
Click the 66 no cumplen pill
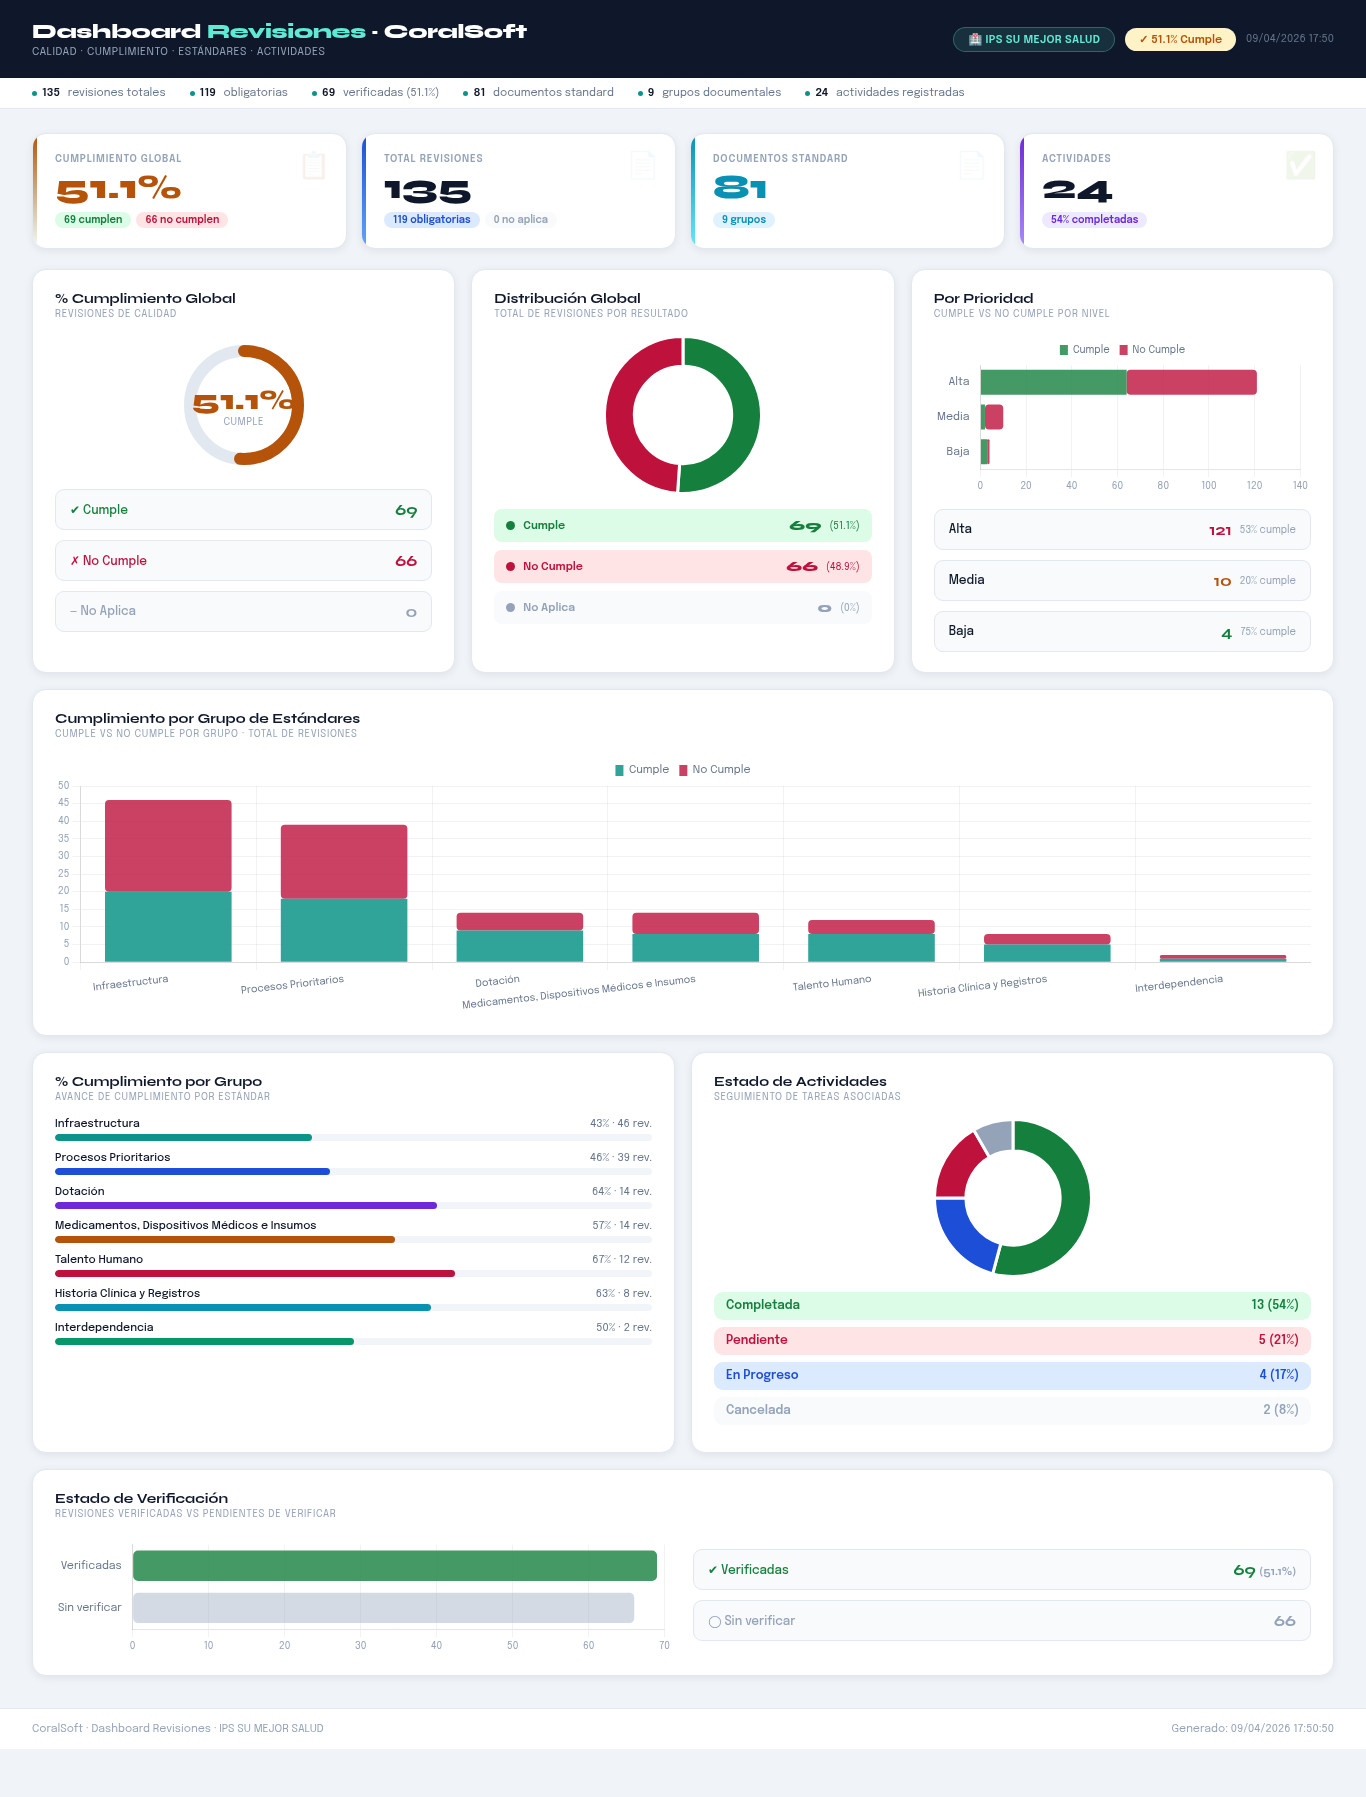(182, 219)
